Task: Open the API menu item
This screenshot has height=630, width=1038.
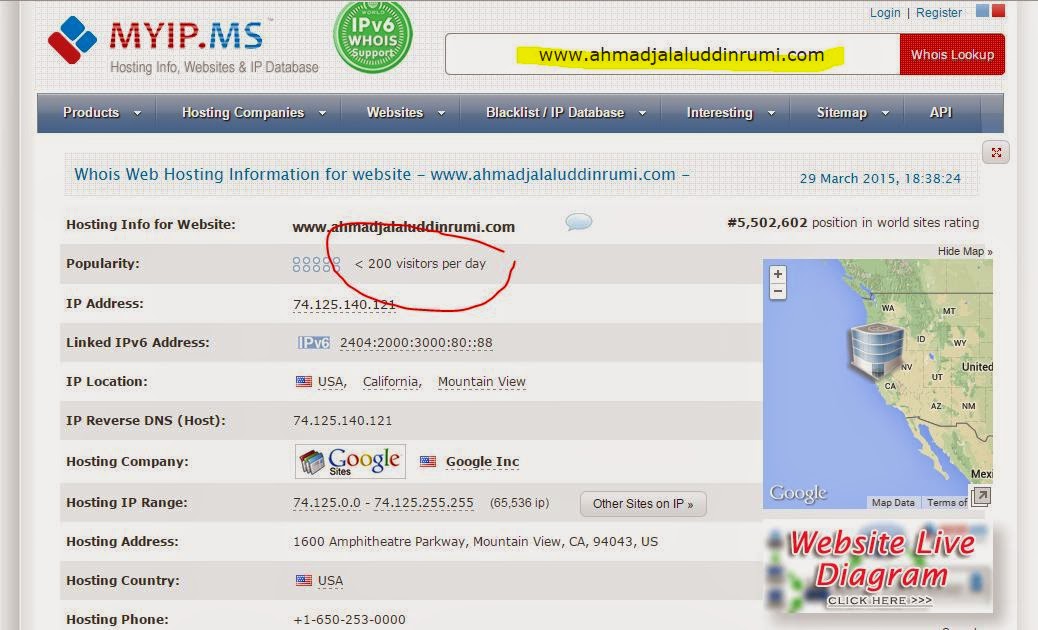Action: coord(941,112)
